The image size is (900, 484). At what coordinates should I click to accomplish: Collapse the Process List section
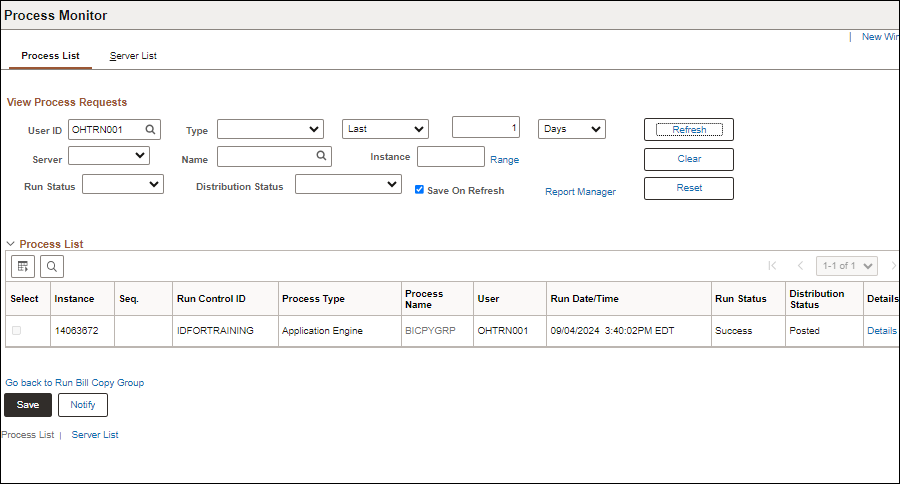[x=11, y=244]
